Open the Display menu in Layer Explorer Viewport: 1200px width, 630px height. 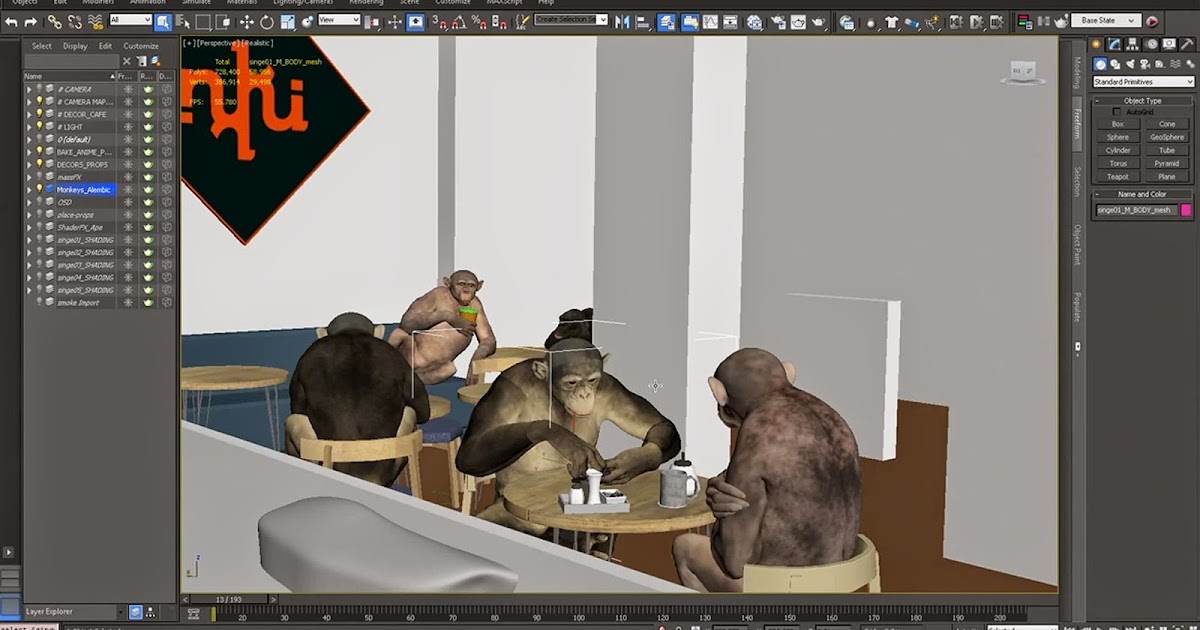pos(75,46)
